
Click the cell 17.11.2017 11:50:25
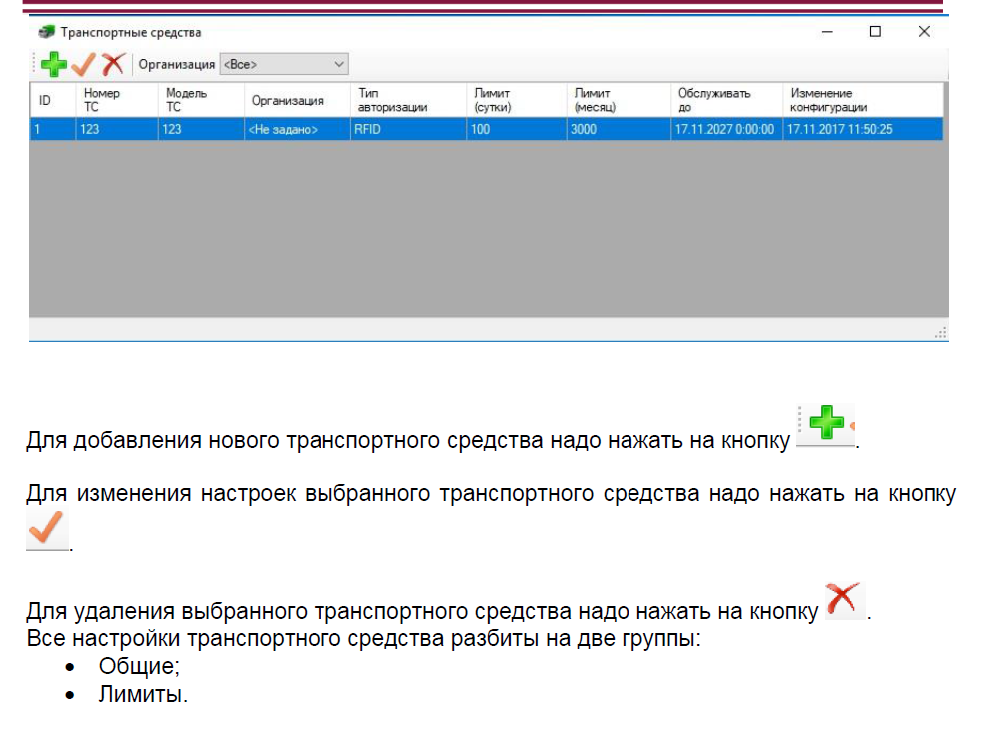coord(863,129)
